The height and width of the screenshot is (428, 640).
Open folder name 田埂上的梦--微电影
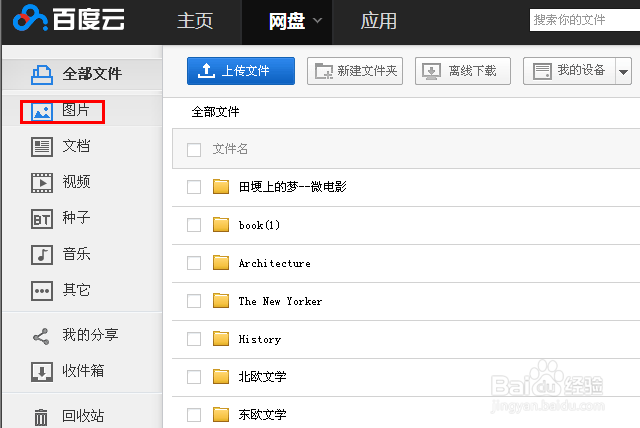293,187
